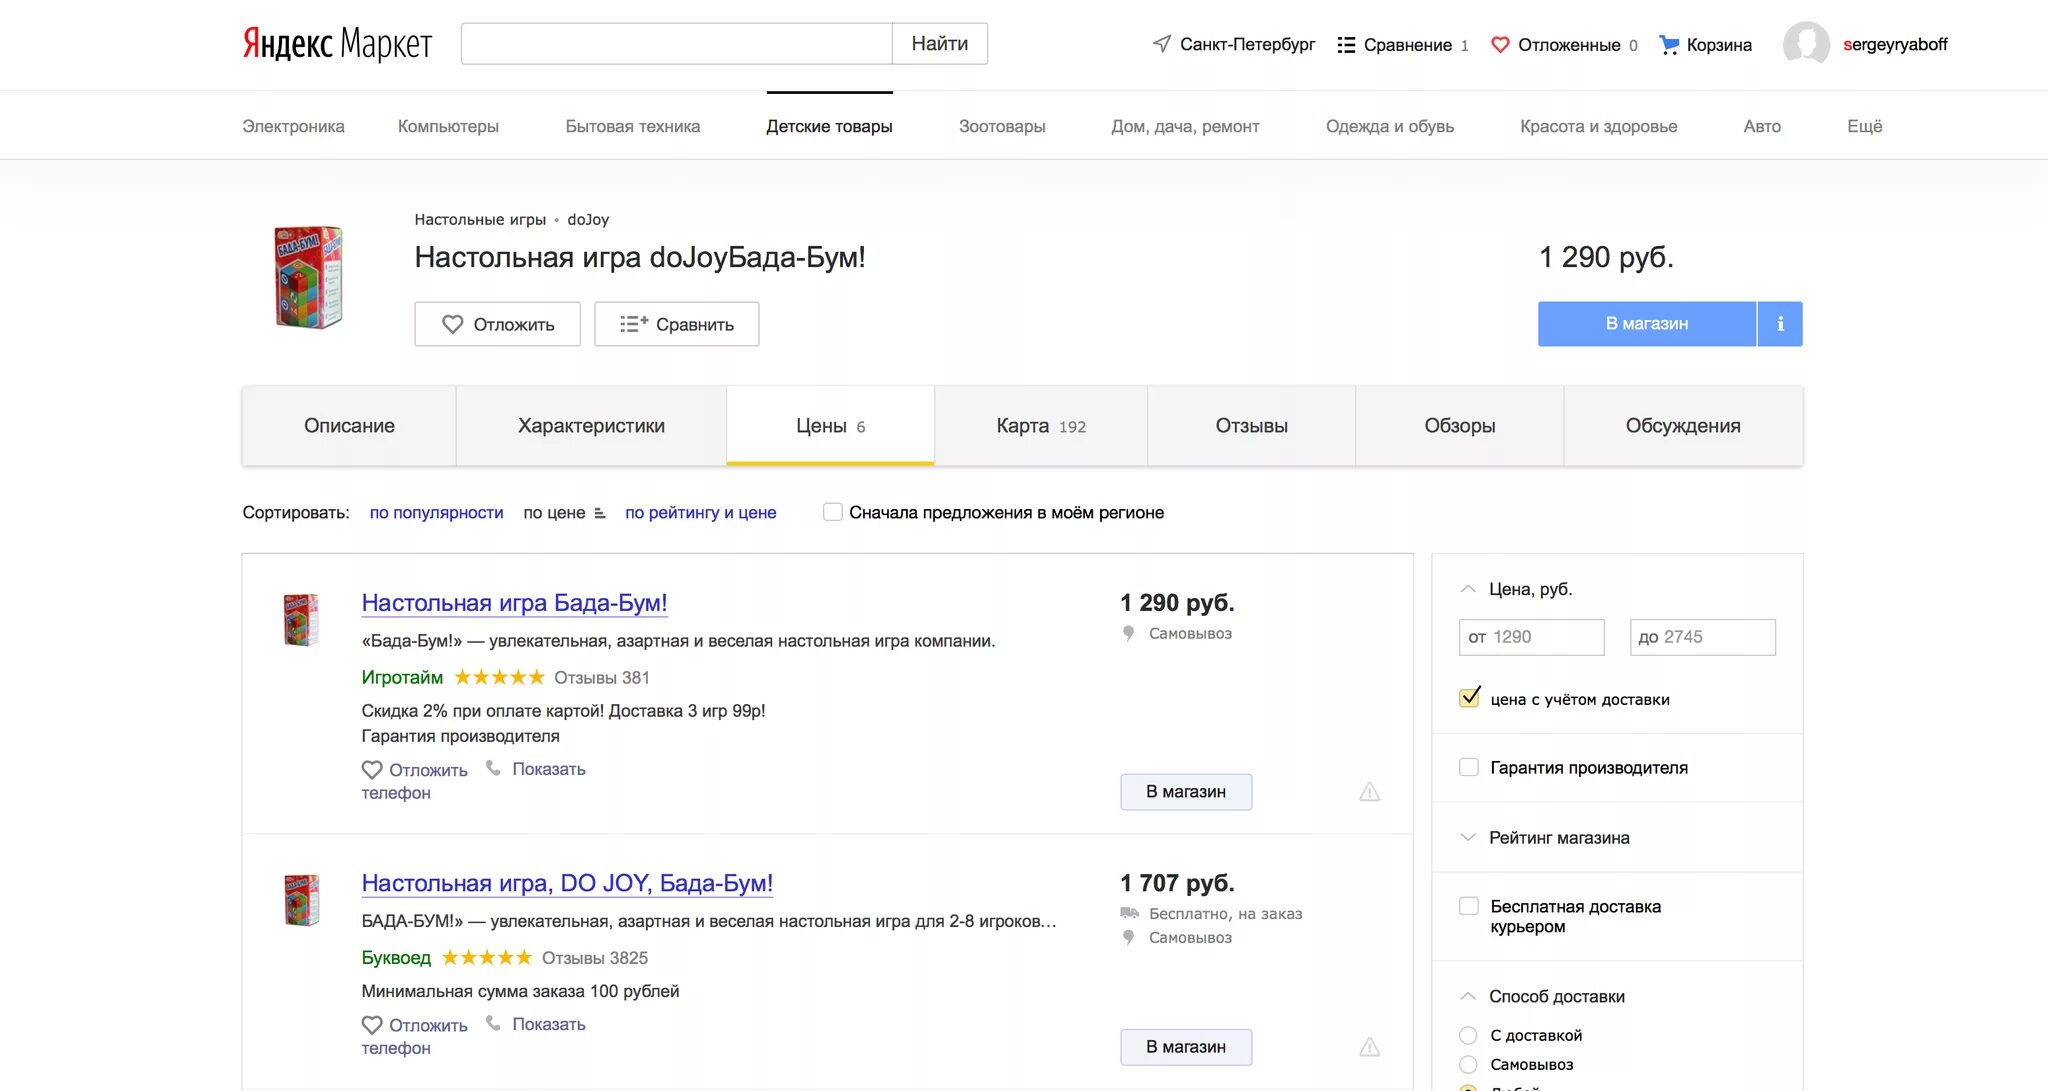Click the main product box image
Viewport: 2048px width, 1091px height.
(309, 277)
